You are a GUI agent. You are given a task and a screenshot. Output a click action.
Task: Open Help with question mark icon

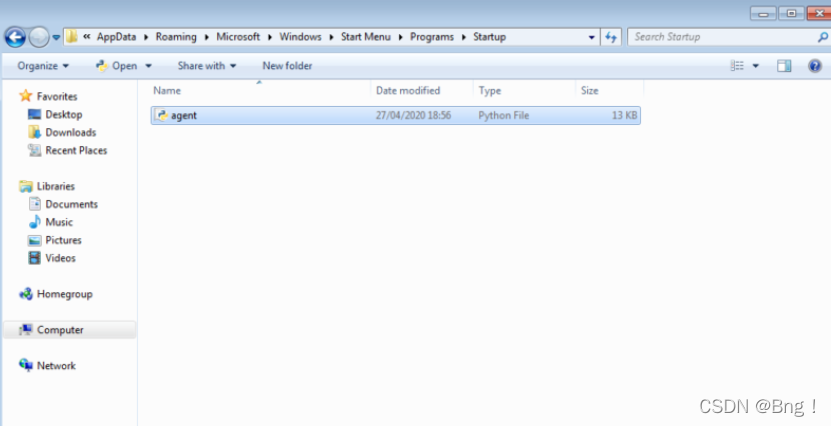click(x=815, y=66)
